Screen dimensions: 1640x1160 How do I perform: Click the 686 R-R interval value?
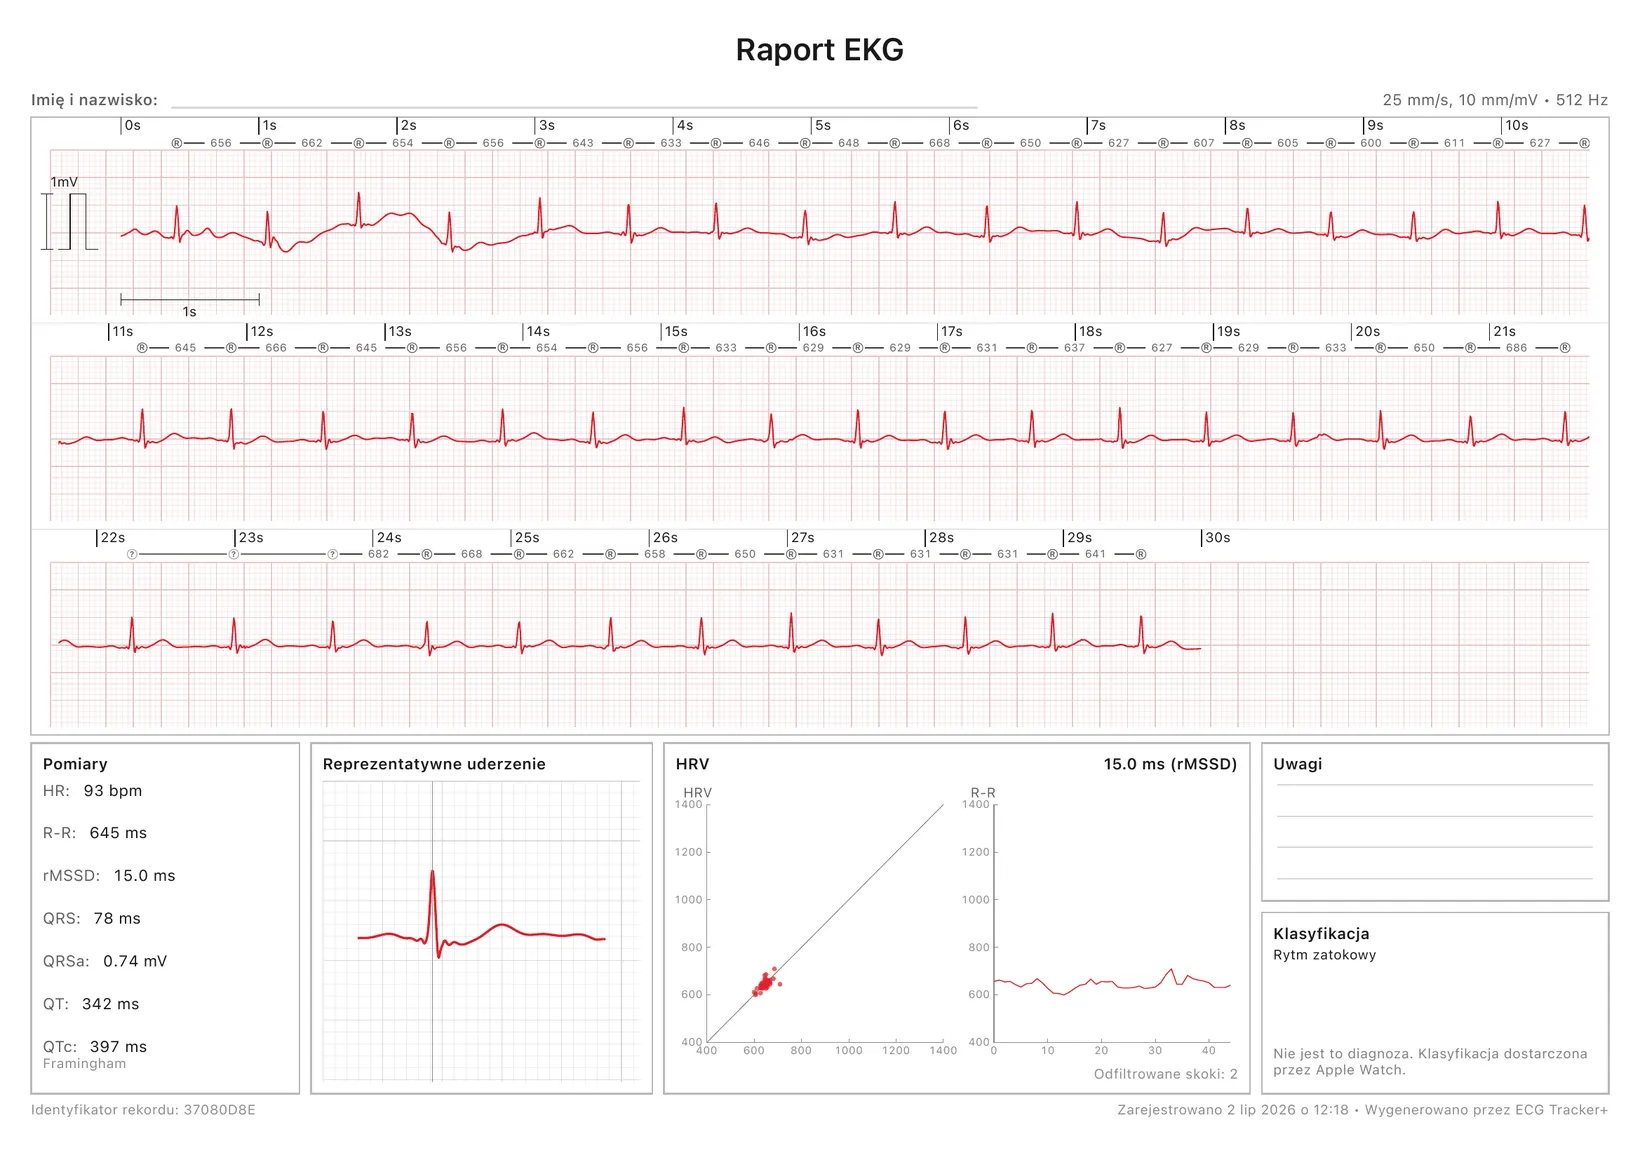[1517, 348]
